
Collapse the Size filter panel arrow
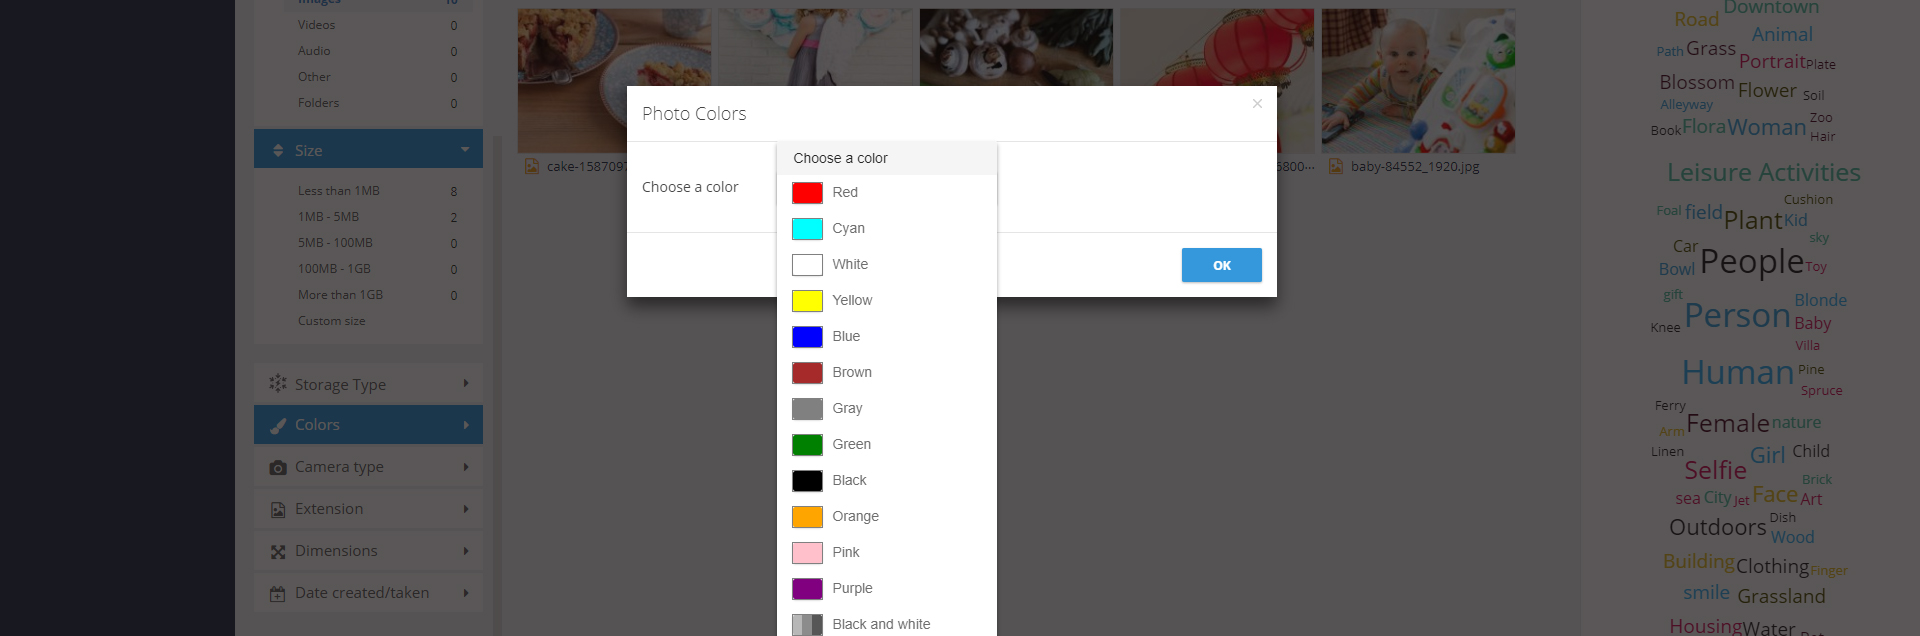click(465, 150)
